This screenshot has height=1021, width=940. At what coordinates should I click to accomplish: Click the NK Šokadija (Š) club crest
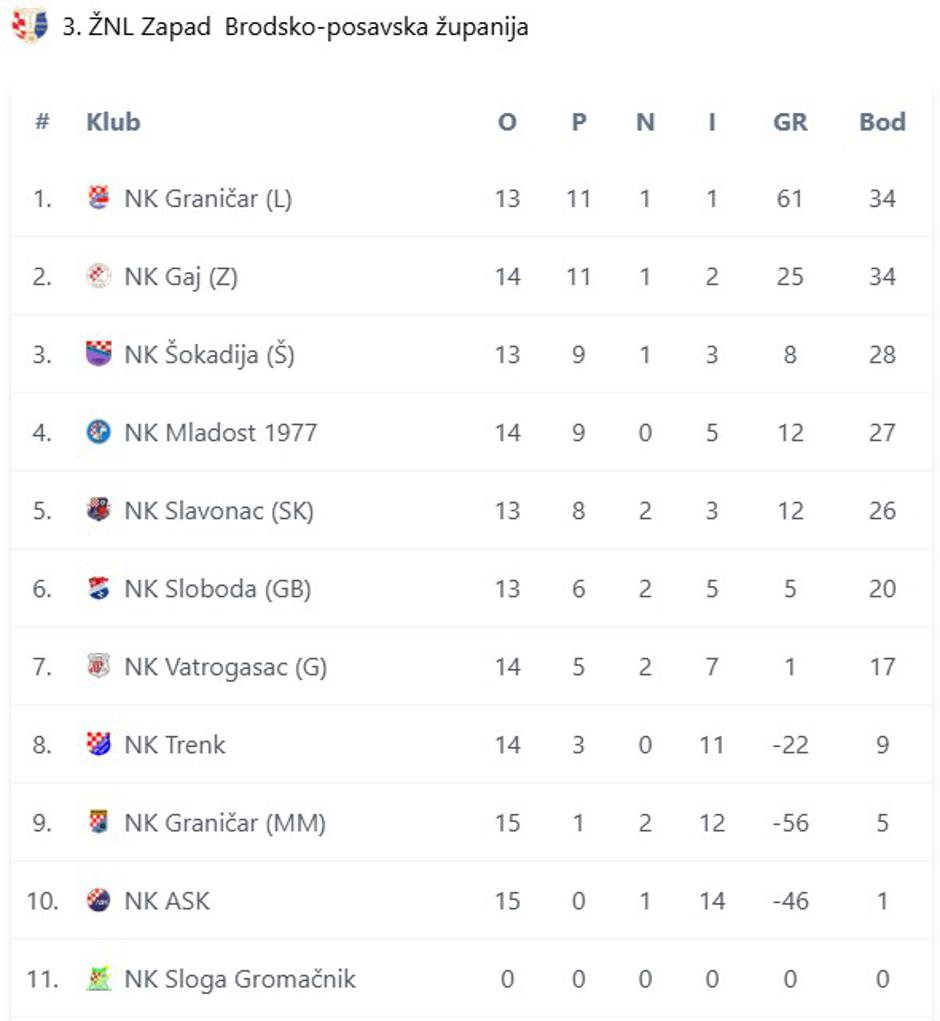pyautogui.click(x=98, y=354)
